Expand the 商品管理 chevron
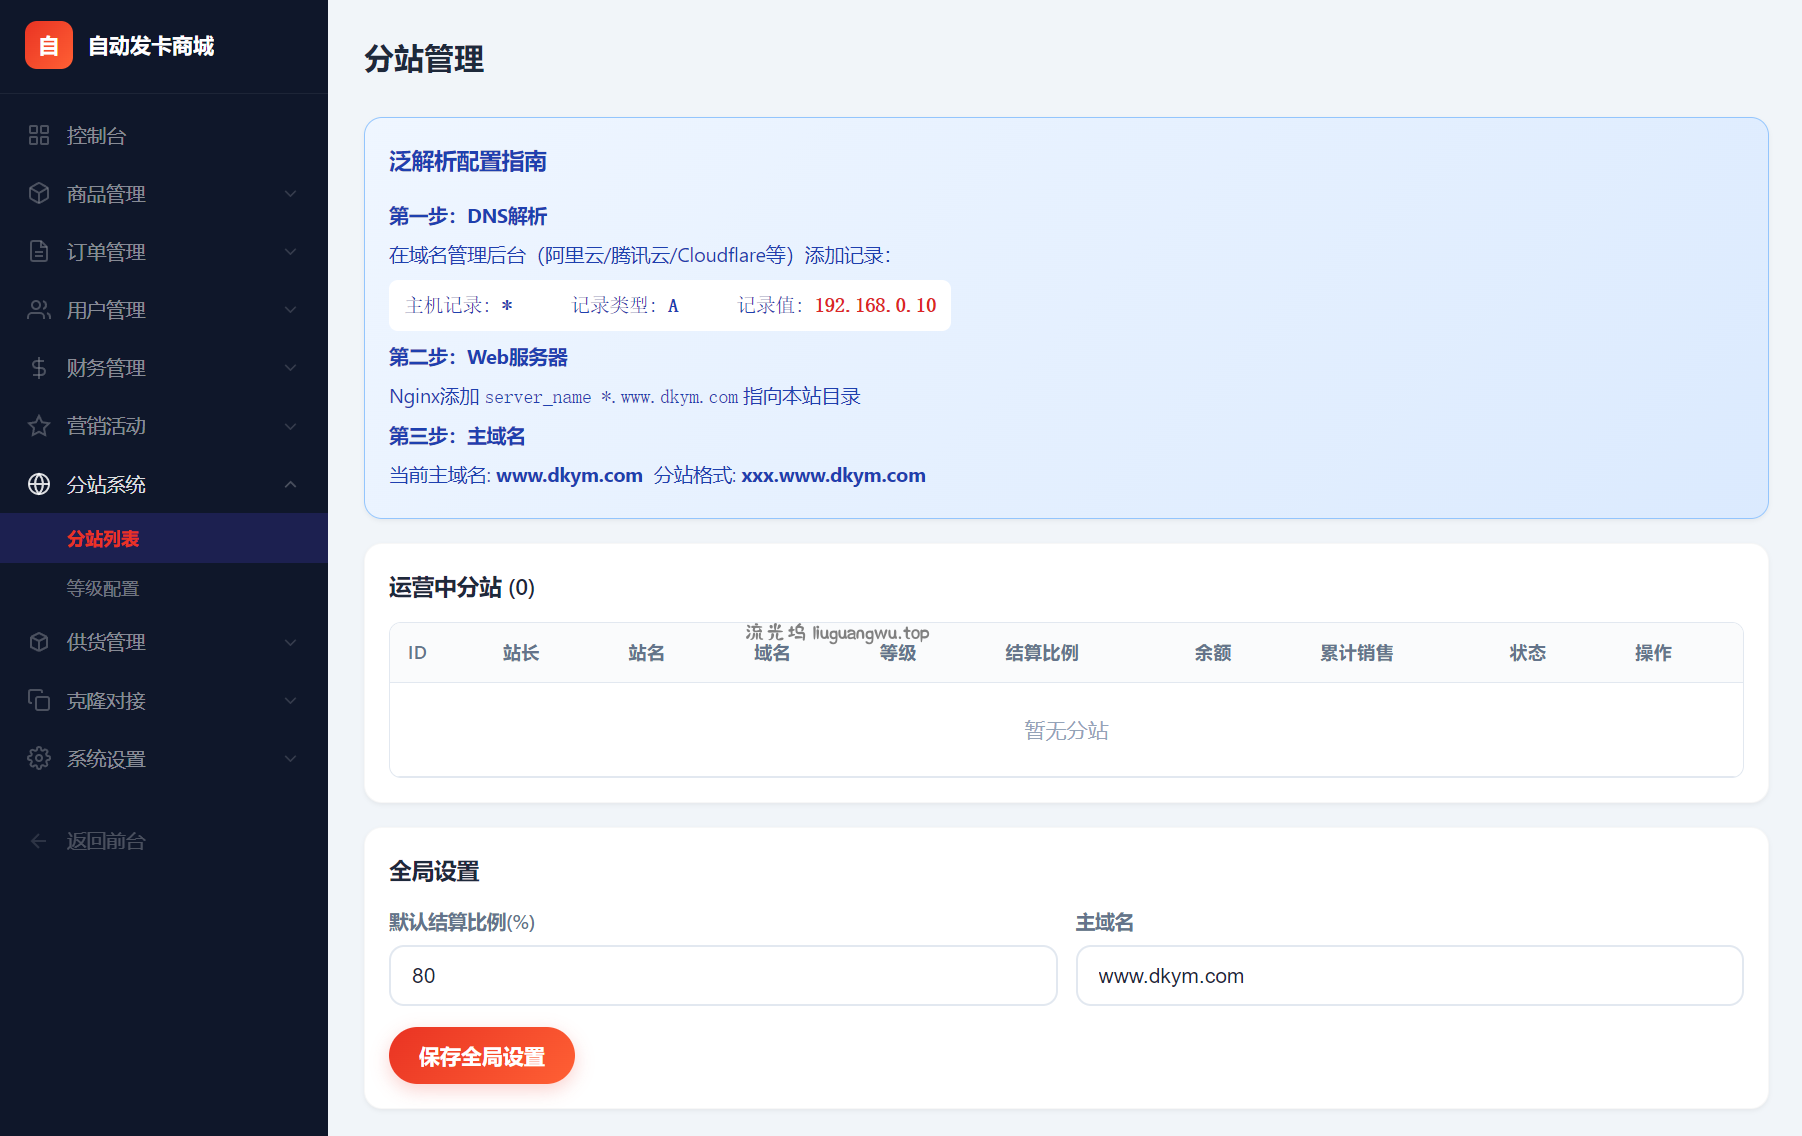 290,193
